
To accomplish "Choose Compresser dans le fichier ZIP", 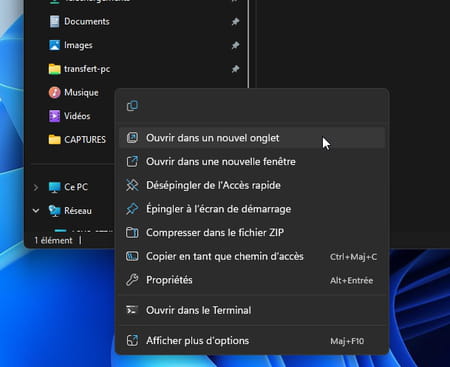I will point(252,232).
